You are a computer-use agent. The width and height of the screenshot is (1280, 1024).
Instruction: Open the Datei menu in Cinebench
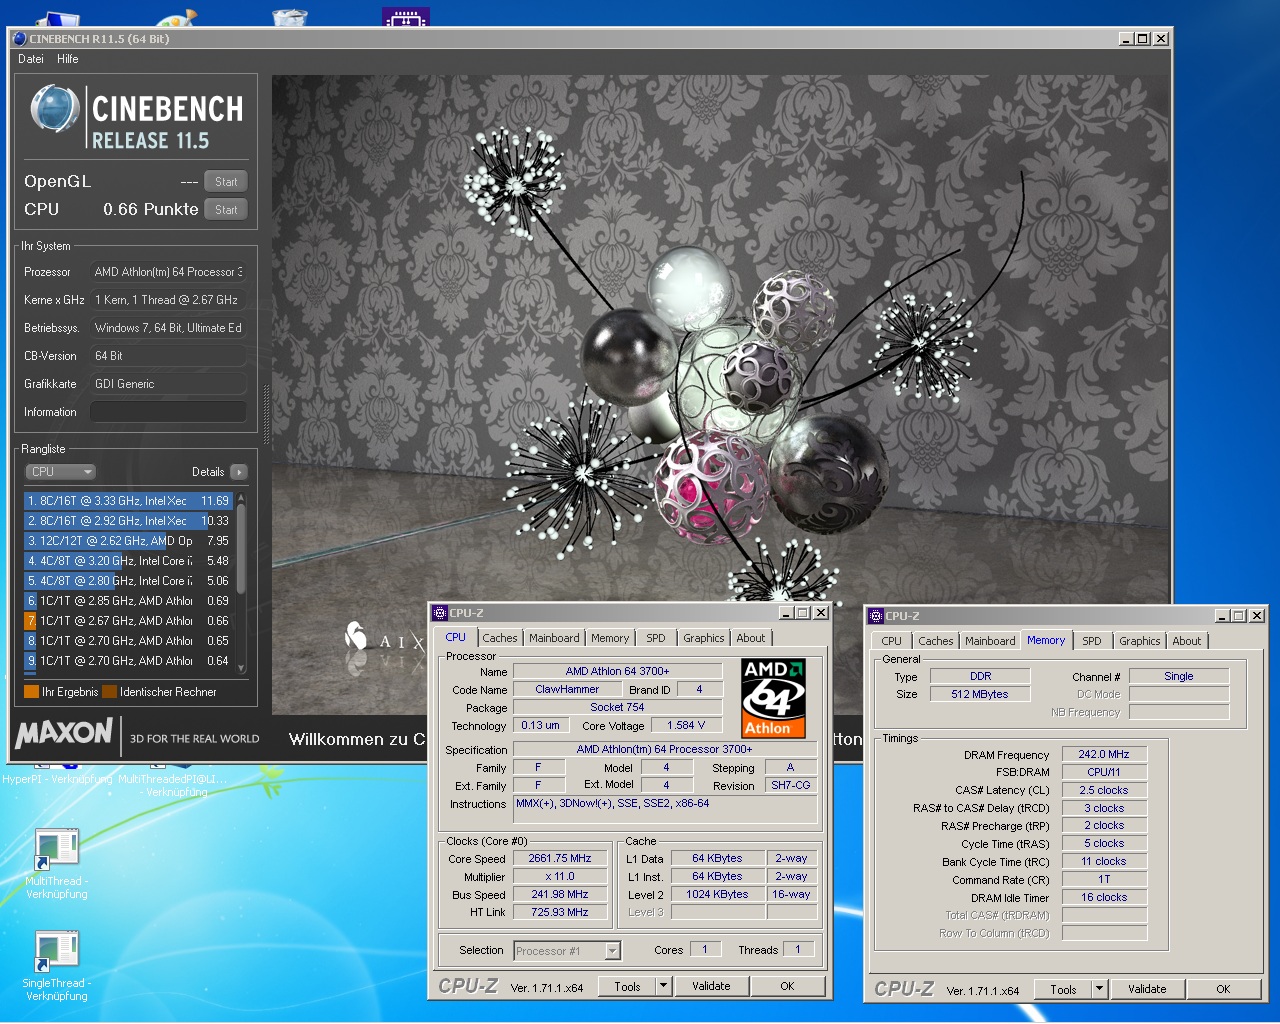(30, 59)
